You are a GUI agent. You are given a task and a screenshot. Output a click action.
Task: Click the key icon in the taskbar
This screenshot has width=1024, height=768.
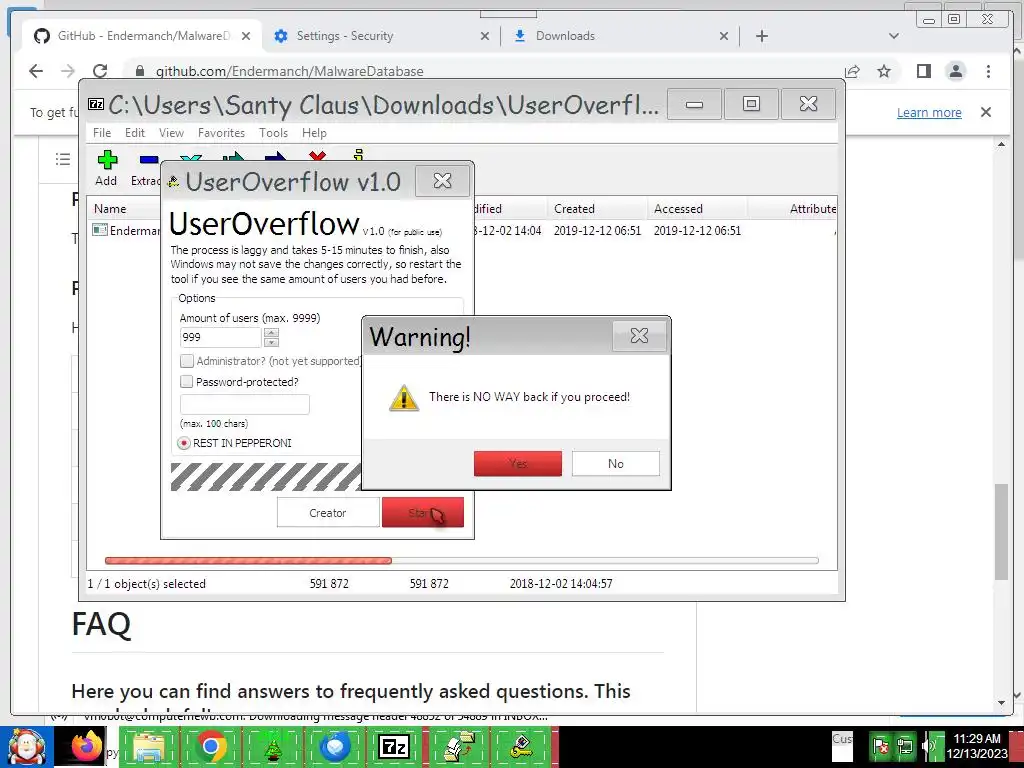pyautogui.click(x=520, y=747)
